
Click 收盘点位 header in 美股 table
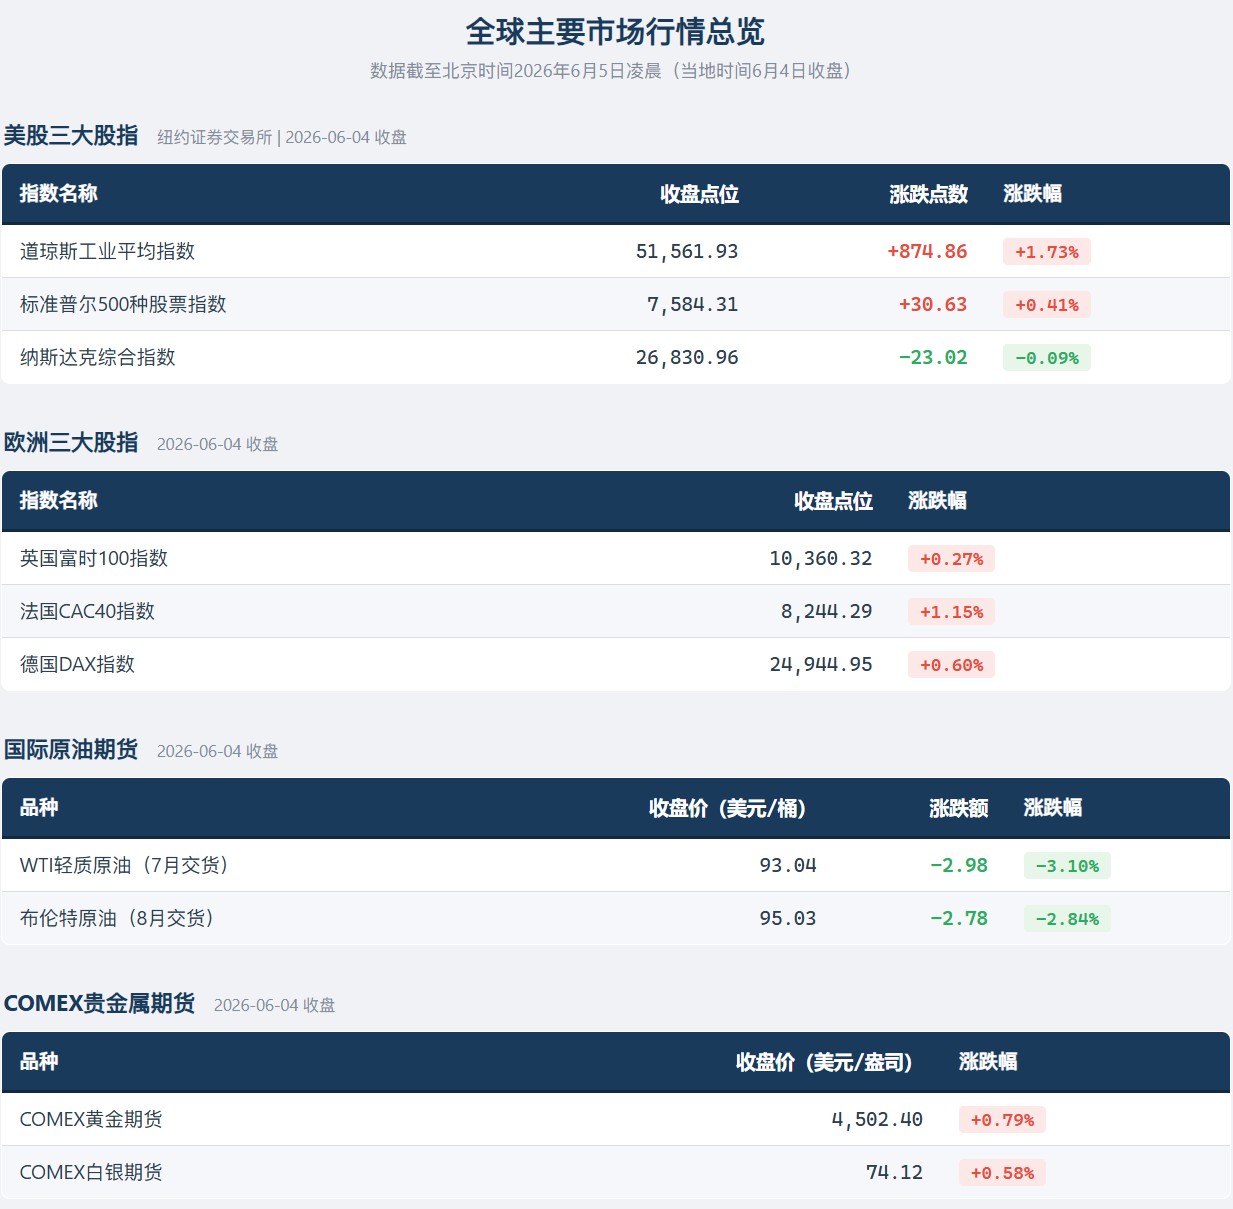[699, 194]
